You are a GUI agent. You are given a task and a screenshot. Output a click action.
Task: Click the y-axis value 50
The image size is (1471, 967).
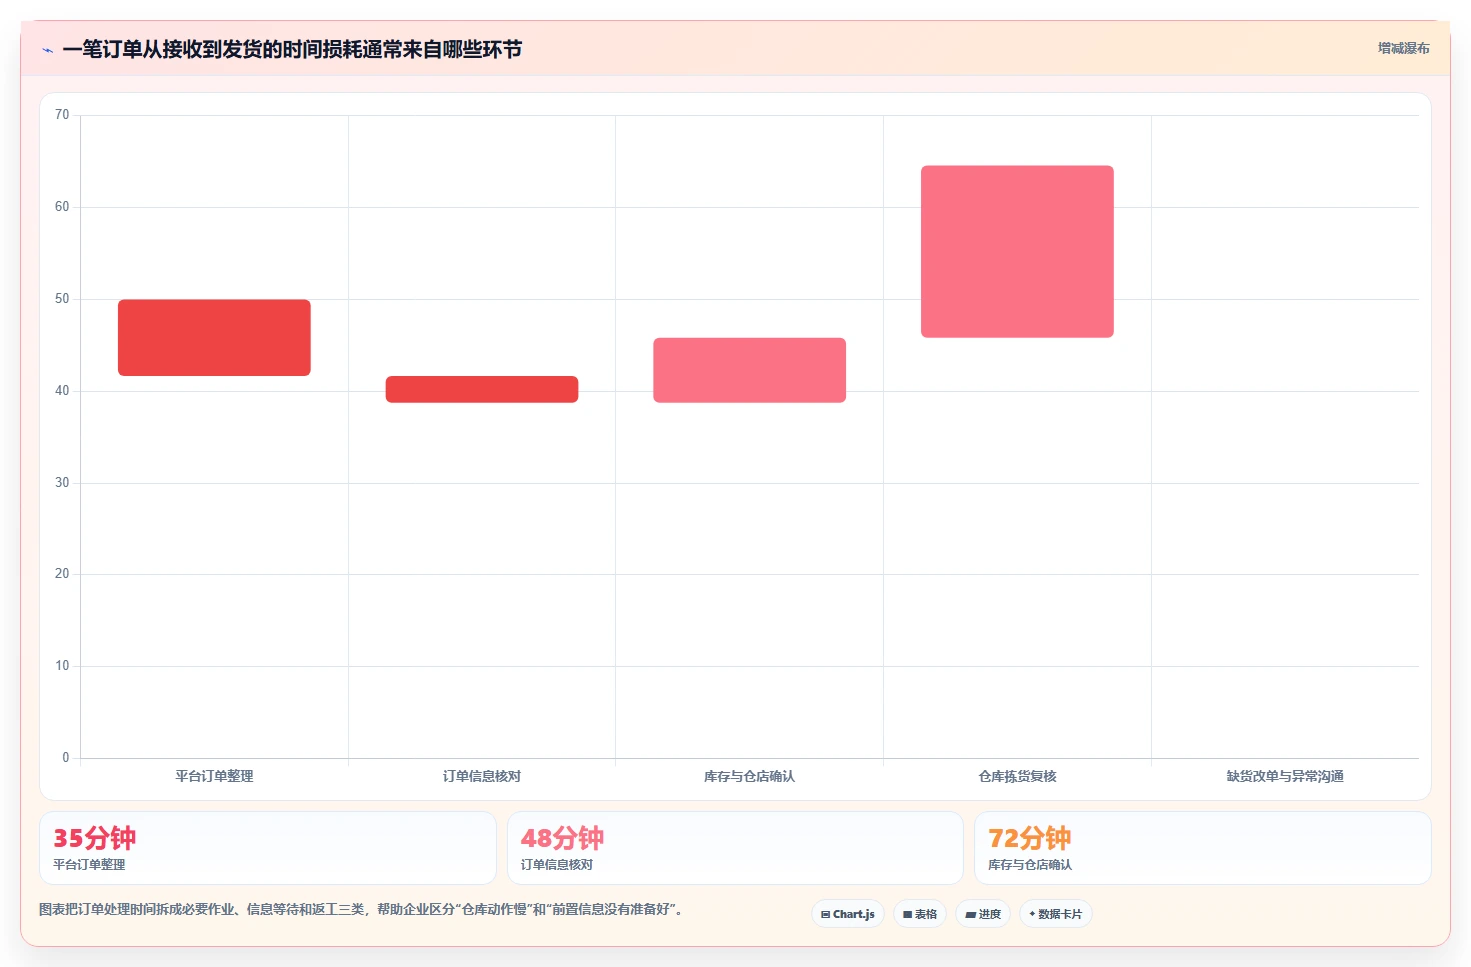tap(62, 299)
